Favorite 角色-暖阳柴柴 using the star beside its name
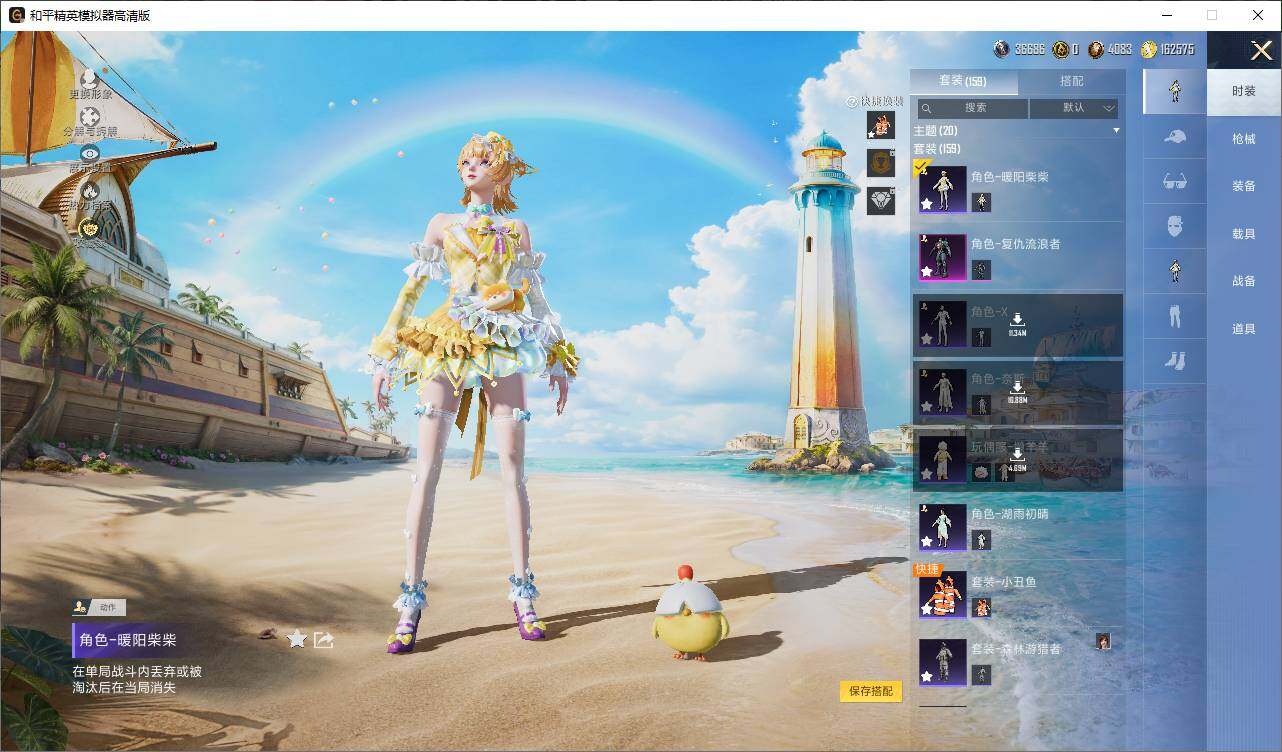 tap(297, 639)
